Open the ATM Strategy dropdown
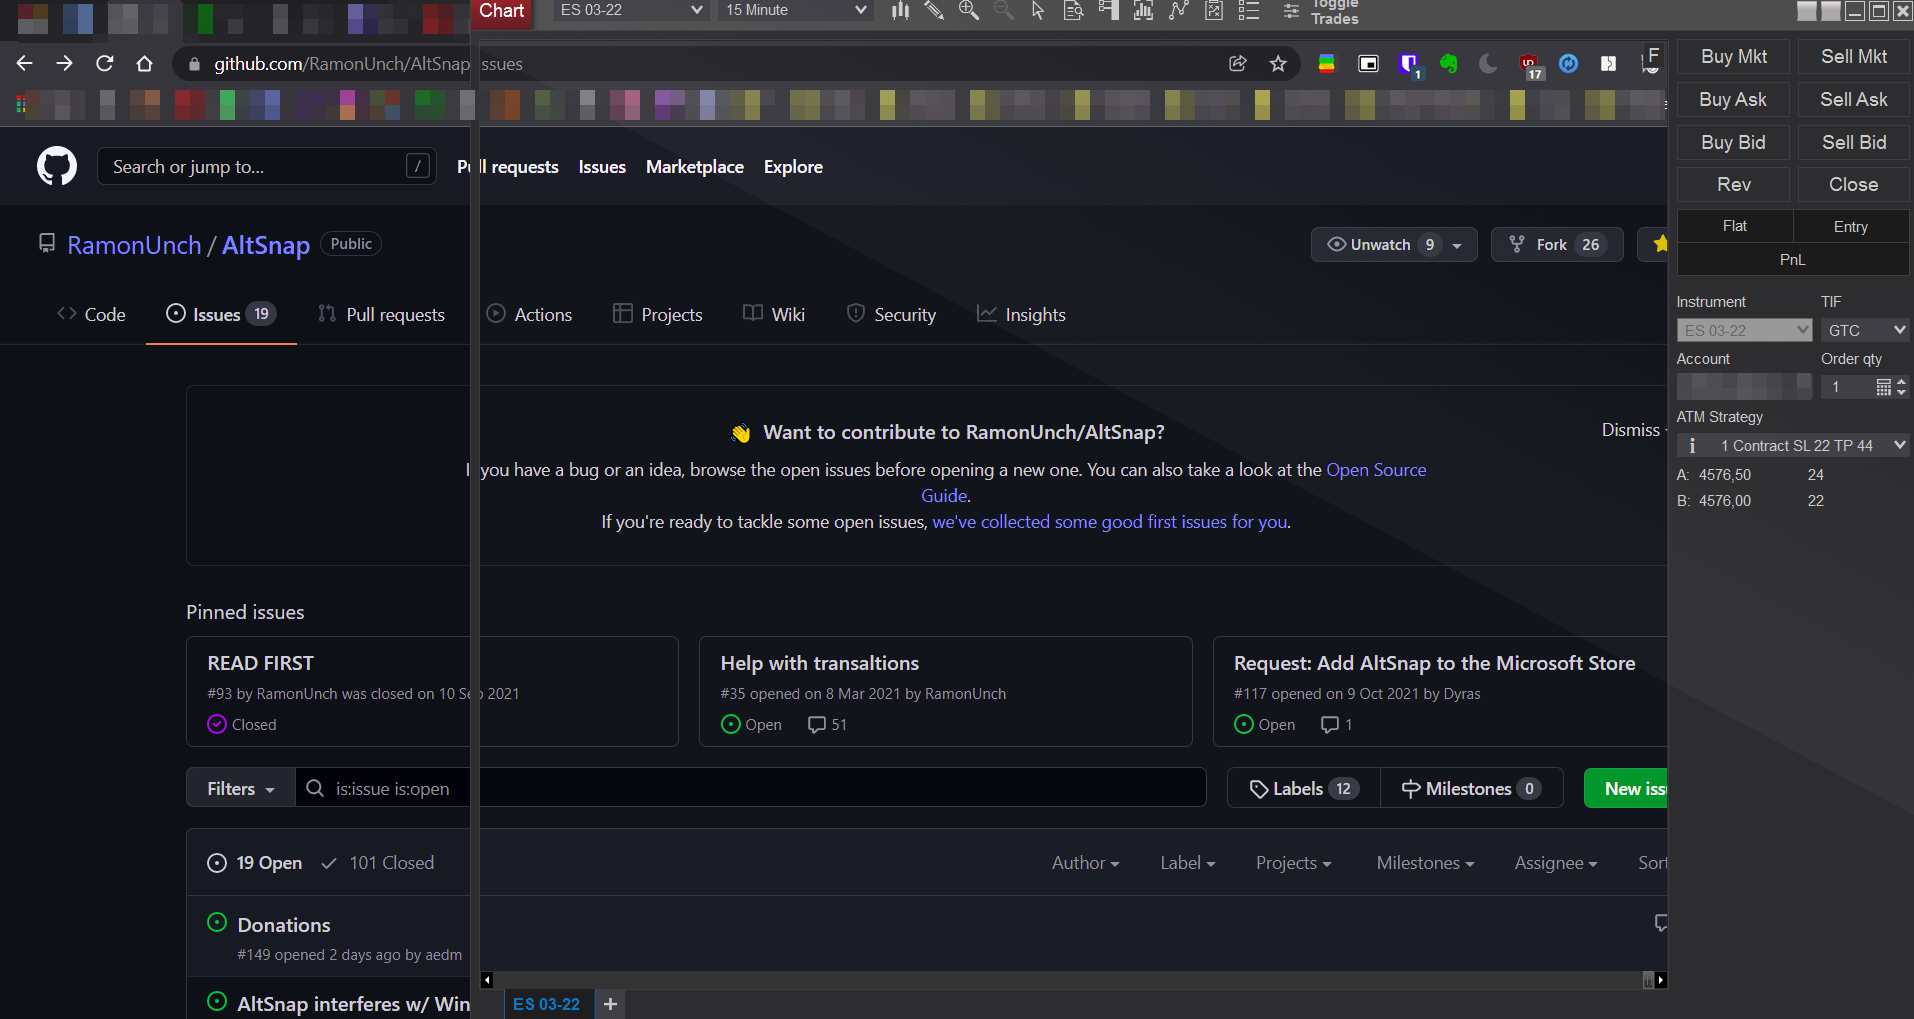This screenshot has width=1914, height=1019. point(1793,445)
